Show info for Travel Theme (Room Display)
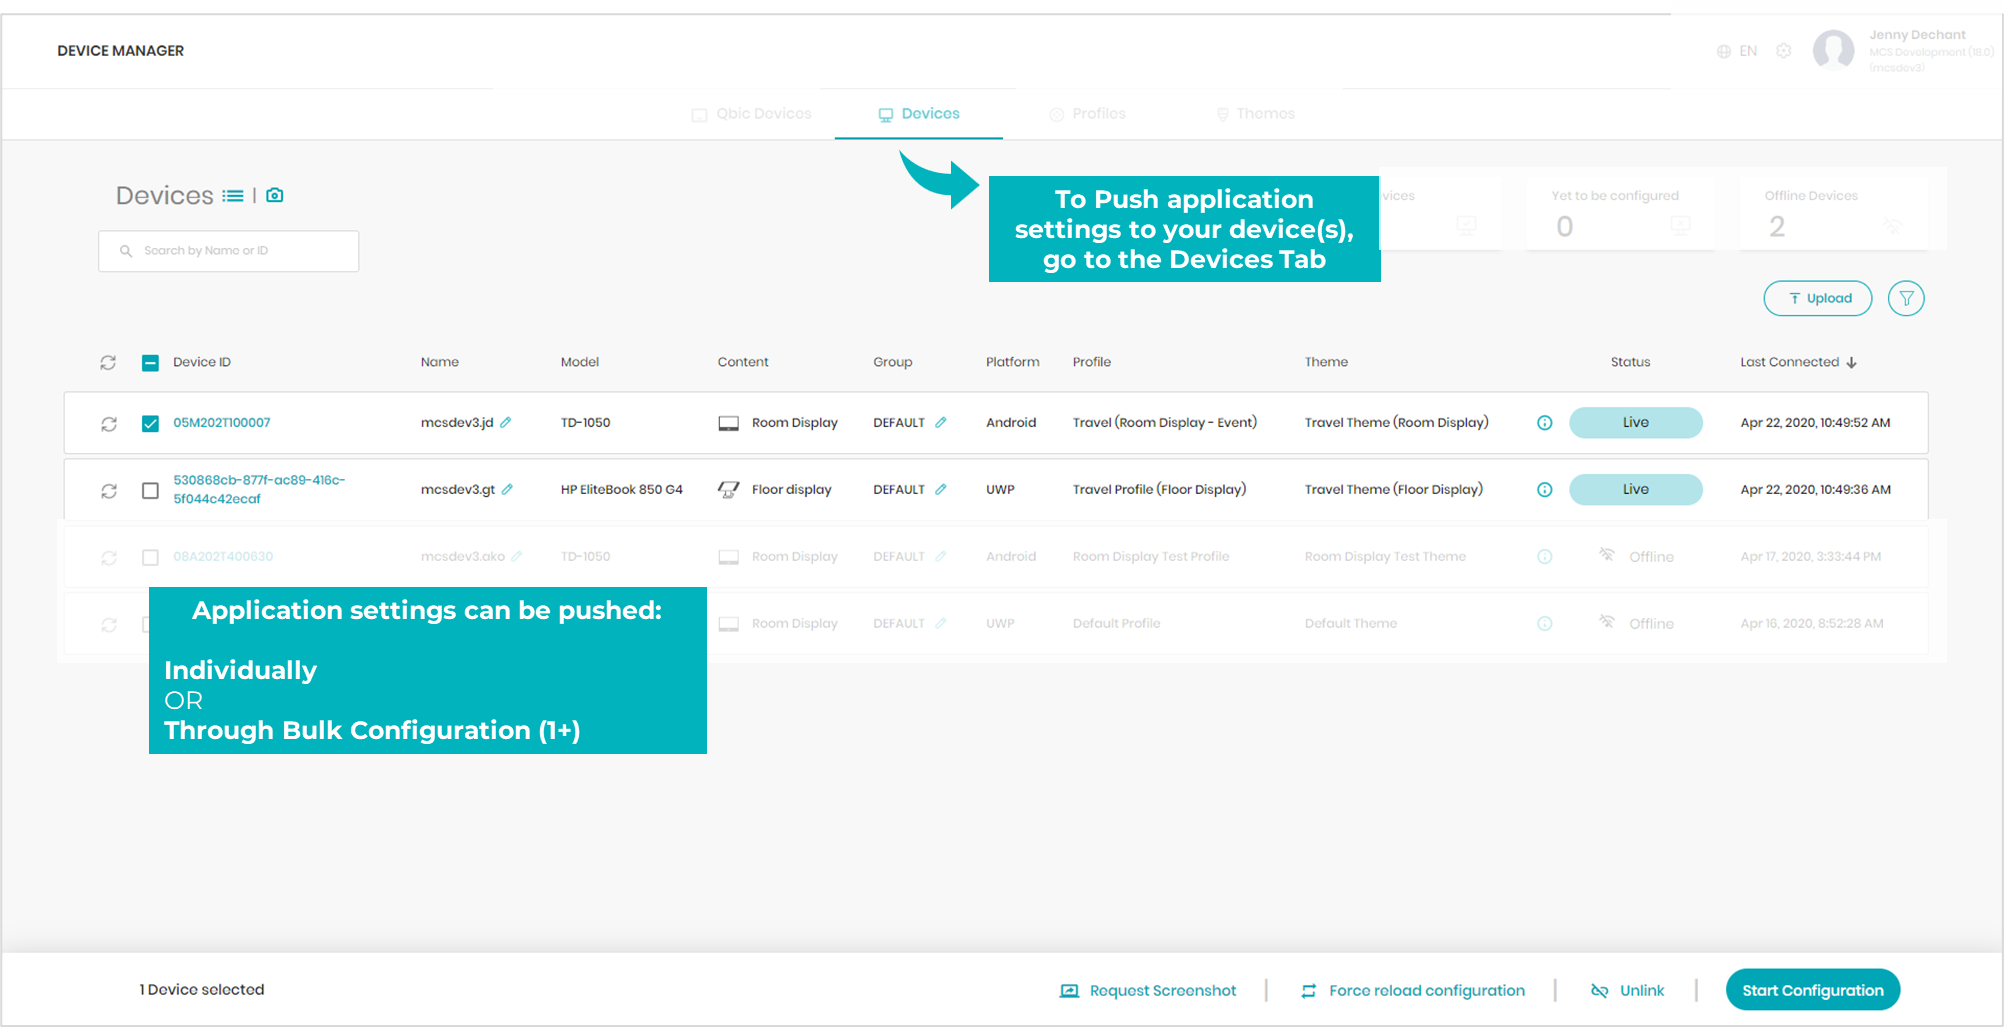 (x=1545, y=423)
